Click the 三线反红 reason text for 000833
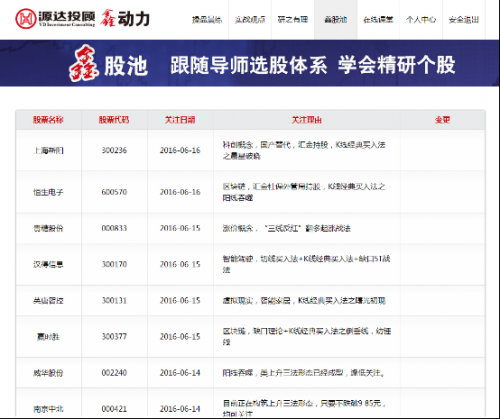This screenshot has height=419, width=500. click(x=287, y=228)
